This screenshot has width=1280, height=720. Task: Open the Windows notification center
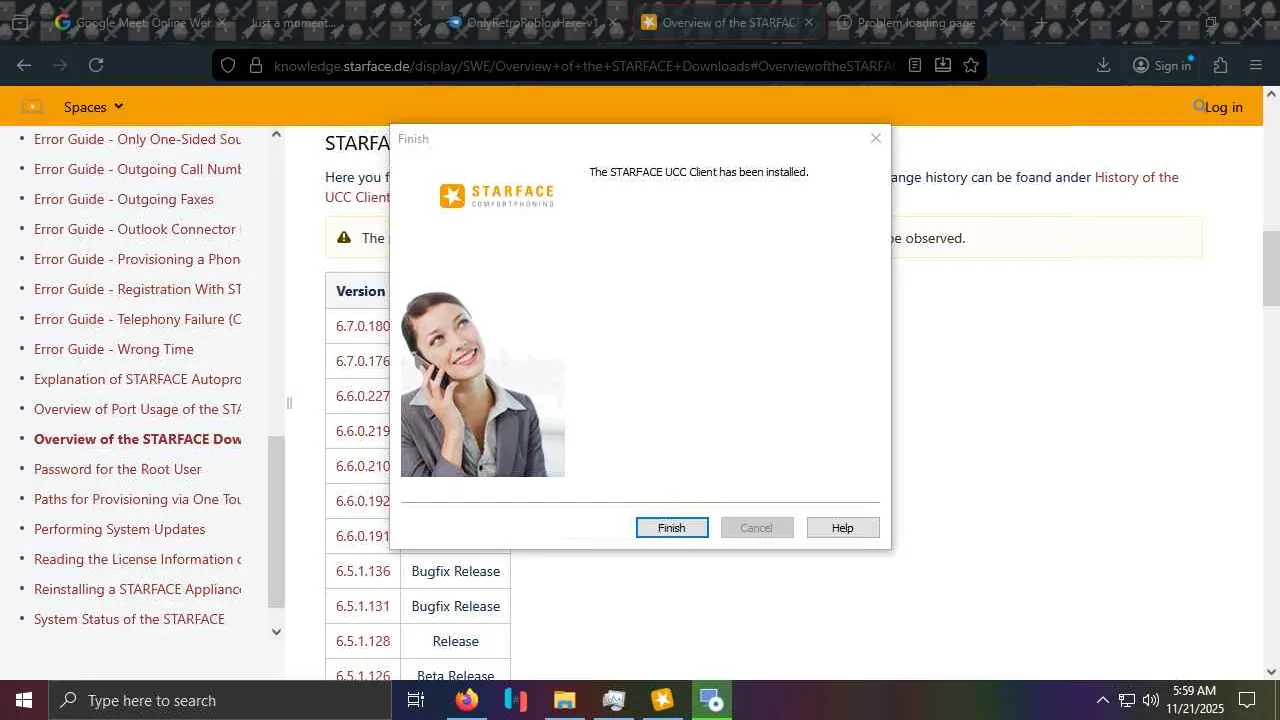(x=1247, y=700)
